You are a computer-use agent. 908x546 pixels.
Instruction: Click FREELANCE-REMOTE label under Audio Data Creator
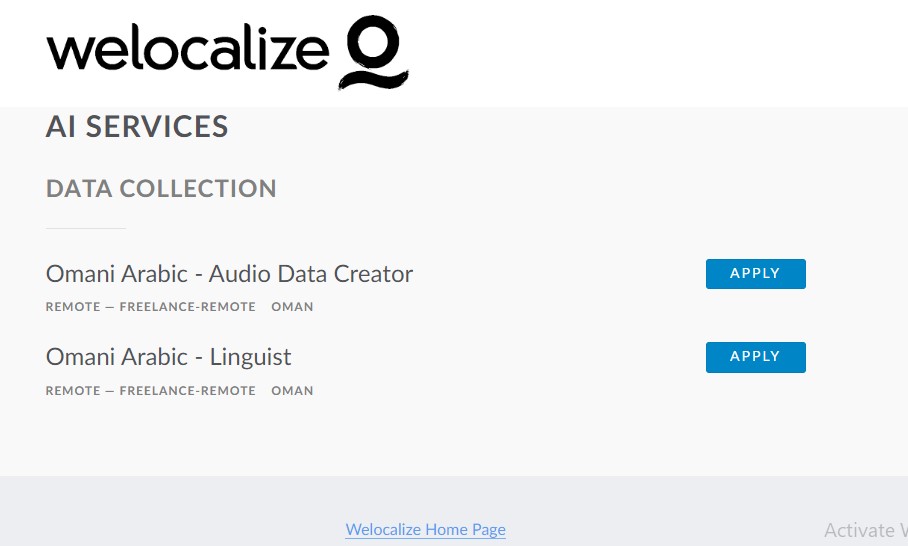188,307
